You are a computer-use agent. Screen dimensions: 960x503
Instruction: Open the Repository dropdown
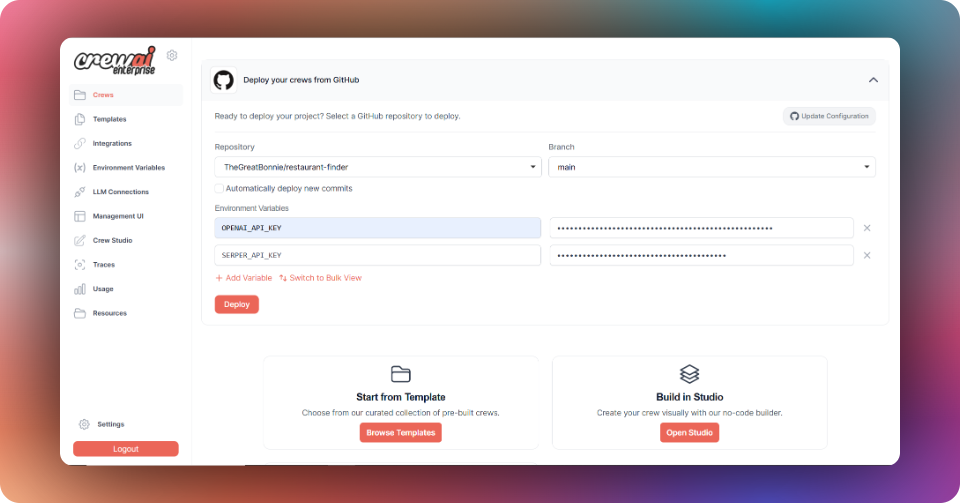point(378,167)
